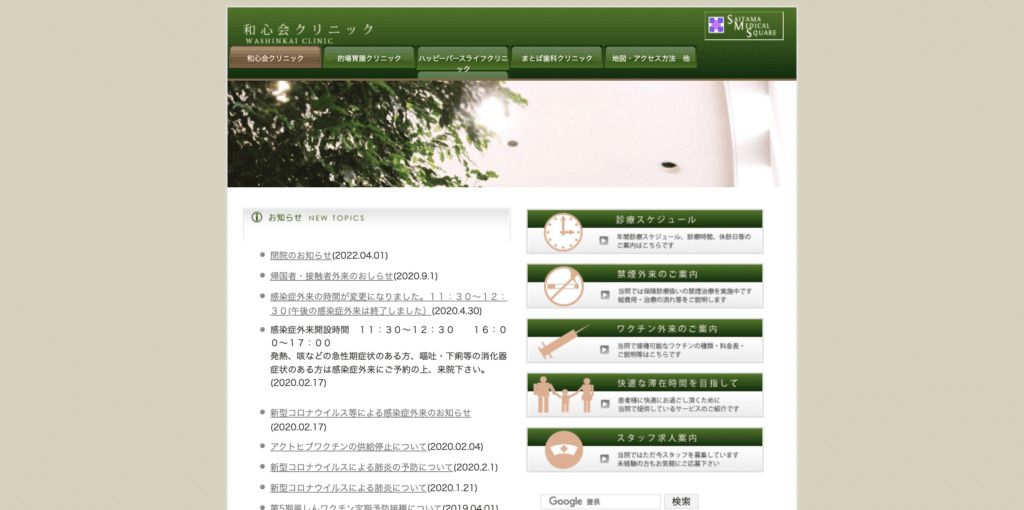Image resolution: width=1024 pixels, height=510 pixels.
Task: Click the Saitama Medical Square logo
Action: pyautogui.click(x=744, y=26)
